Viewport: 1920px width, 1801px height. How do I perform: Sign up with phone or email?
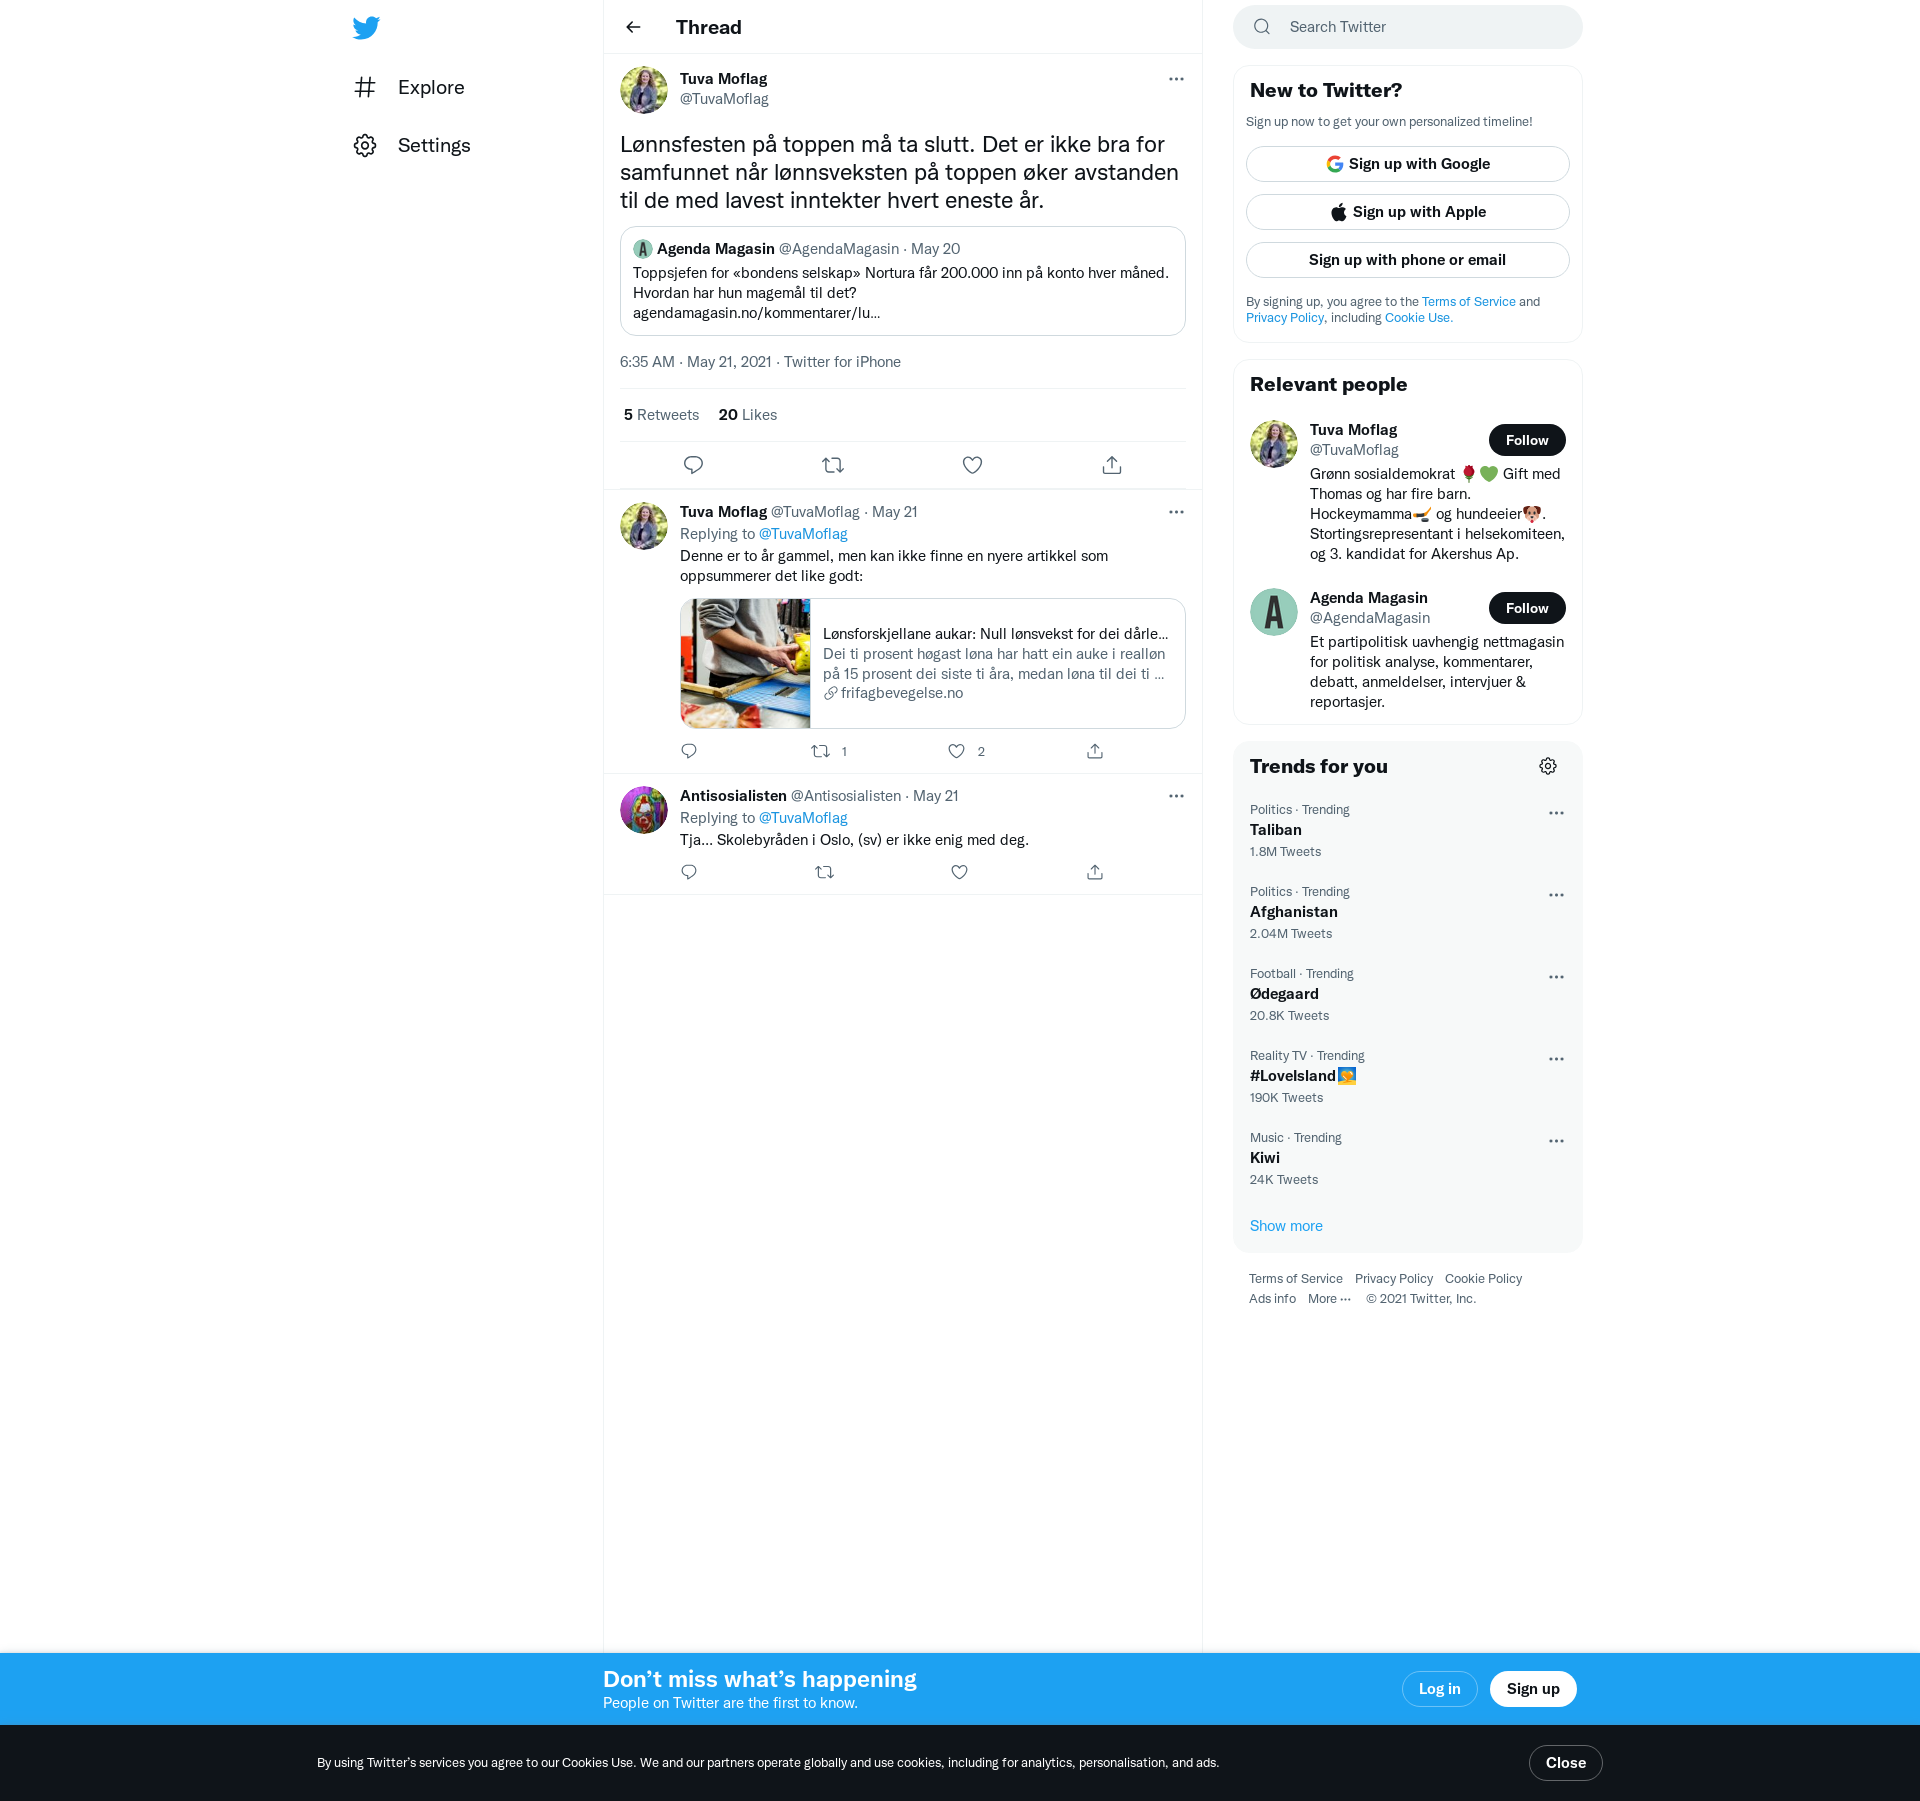[x=1408, y=260]
